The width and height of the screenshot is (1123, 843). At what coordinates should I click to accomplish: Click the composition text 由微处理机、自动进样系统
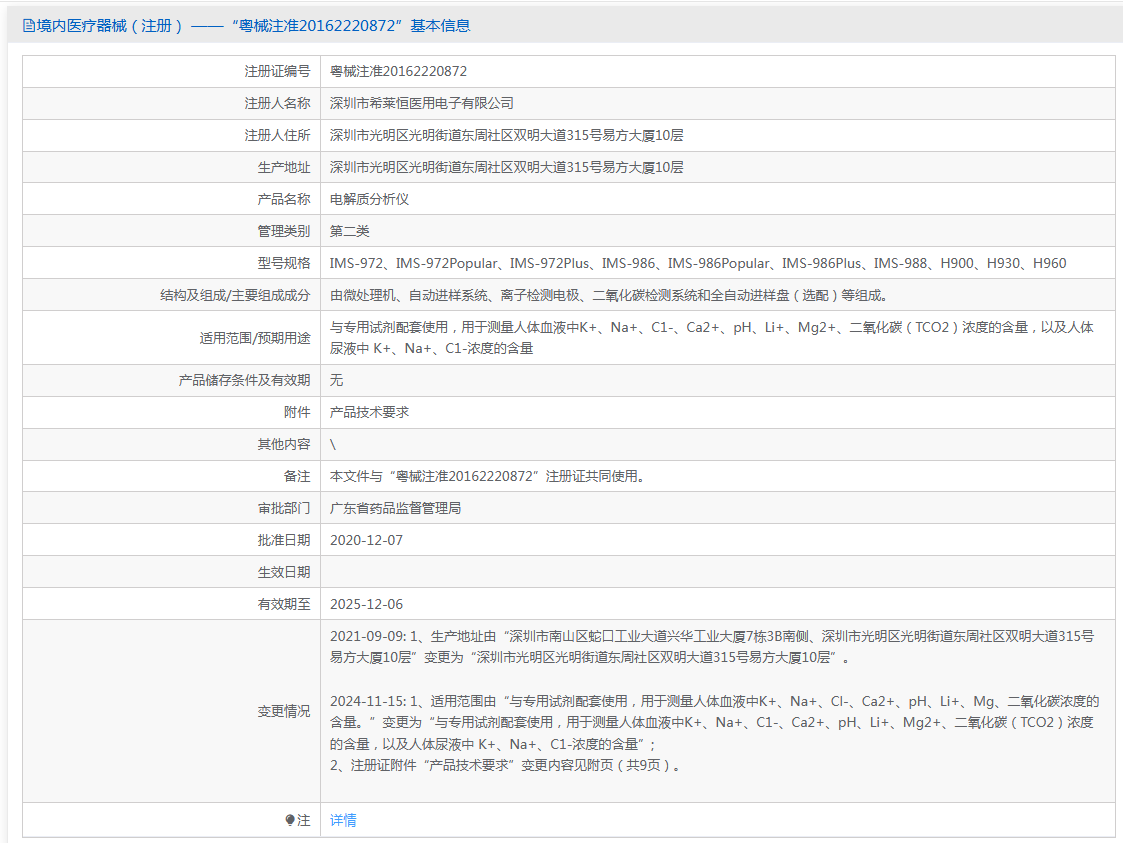[x=609, y=295]
